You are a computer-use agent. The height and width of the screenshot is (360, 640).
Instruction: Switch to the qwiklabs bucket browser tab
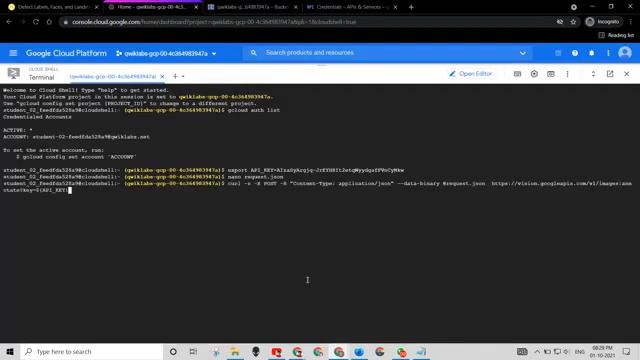pyautogui.click(x=252, y=7)
